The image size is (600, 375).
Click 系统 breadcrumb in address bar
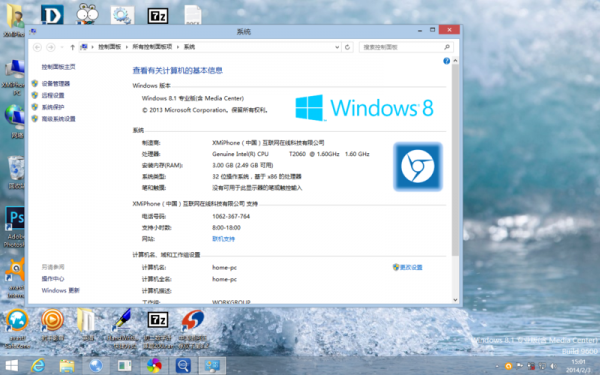tap(189, 47)
